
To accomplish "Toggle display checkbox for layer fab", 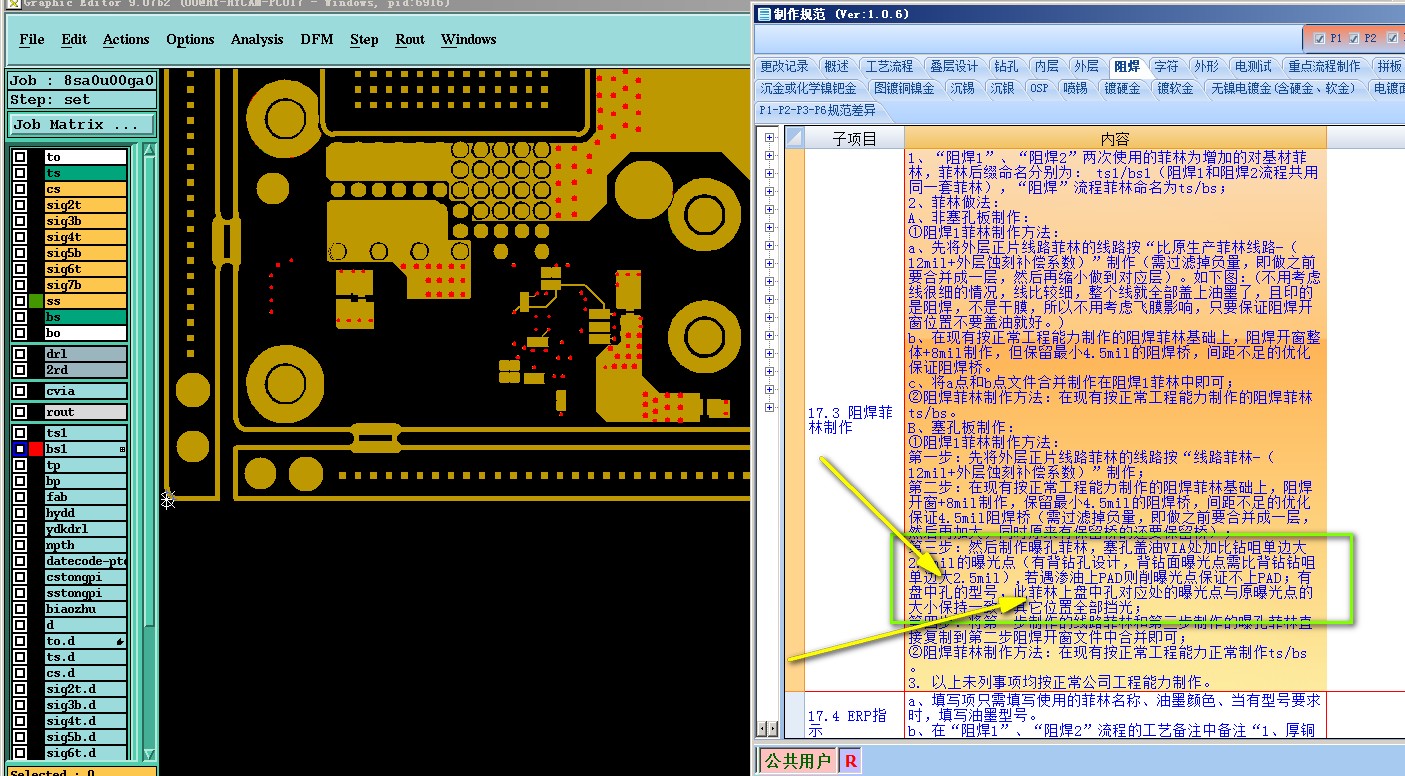I will pyautogui.click(x=20, y=497).
